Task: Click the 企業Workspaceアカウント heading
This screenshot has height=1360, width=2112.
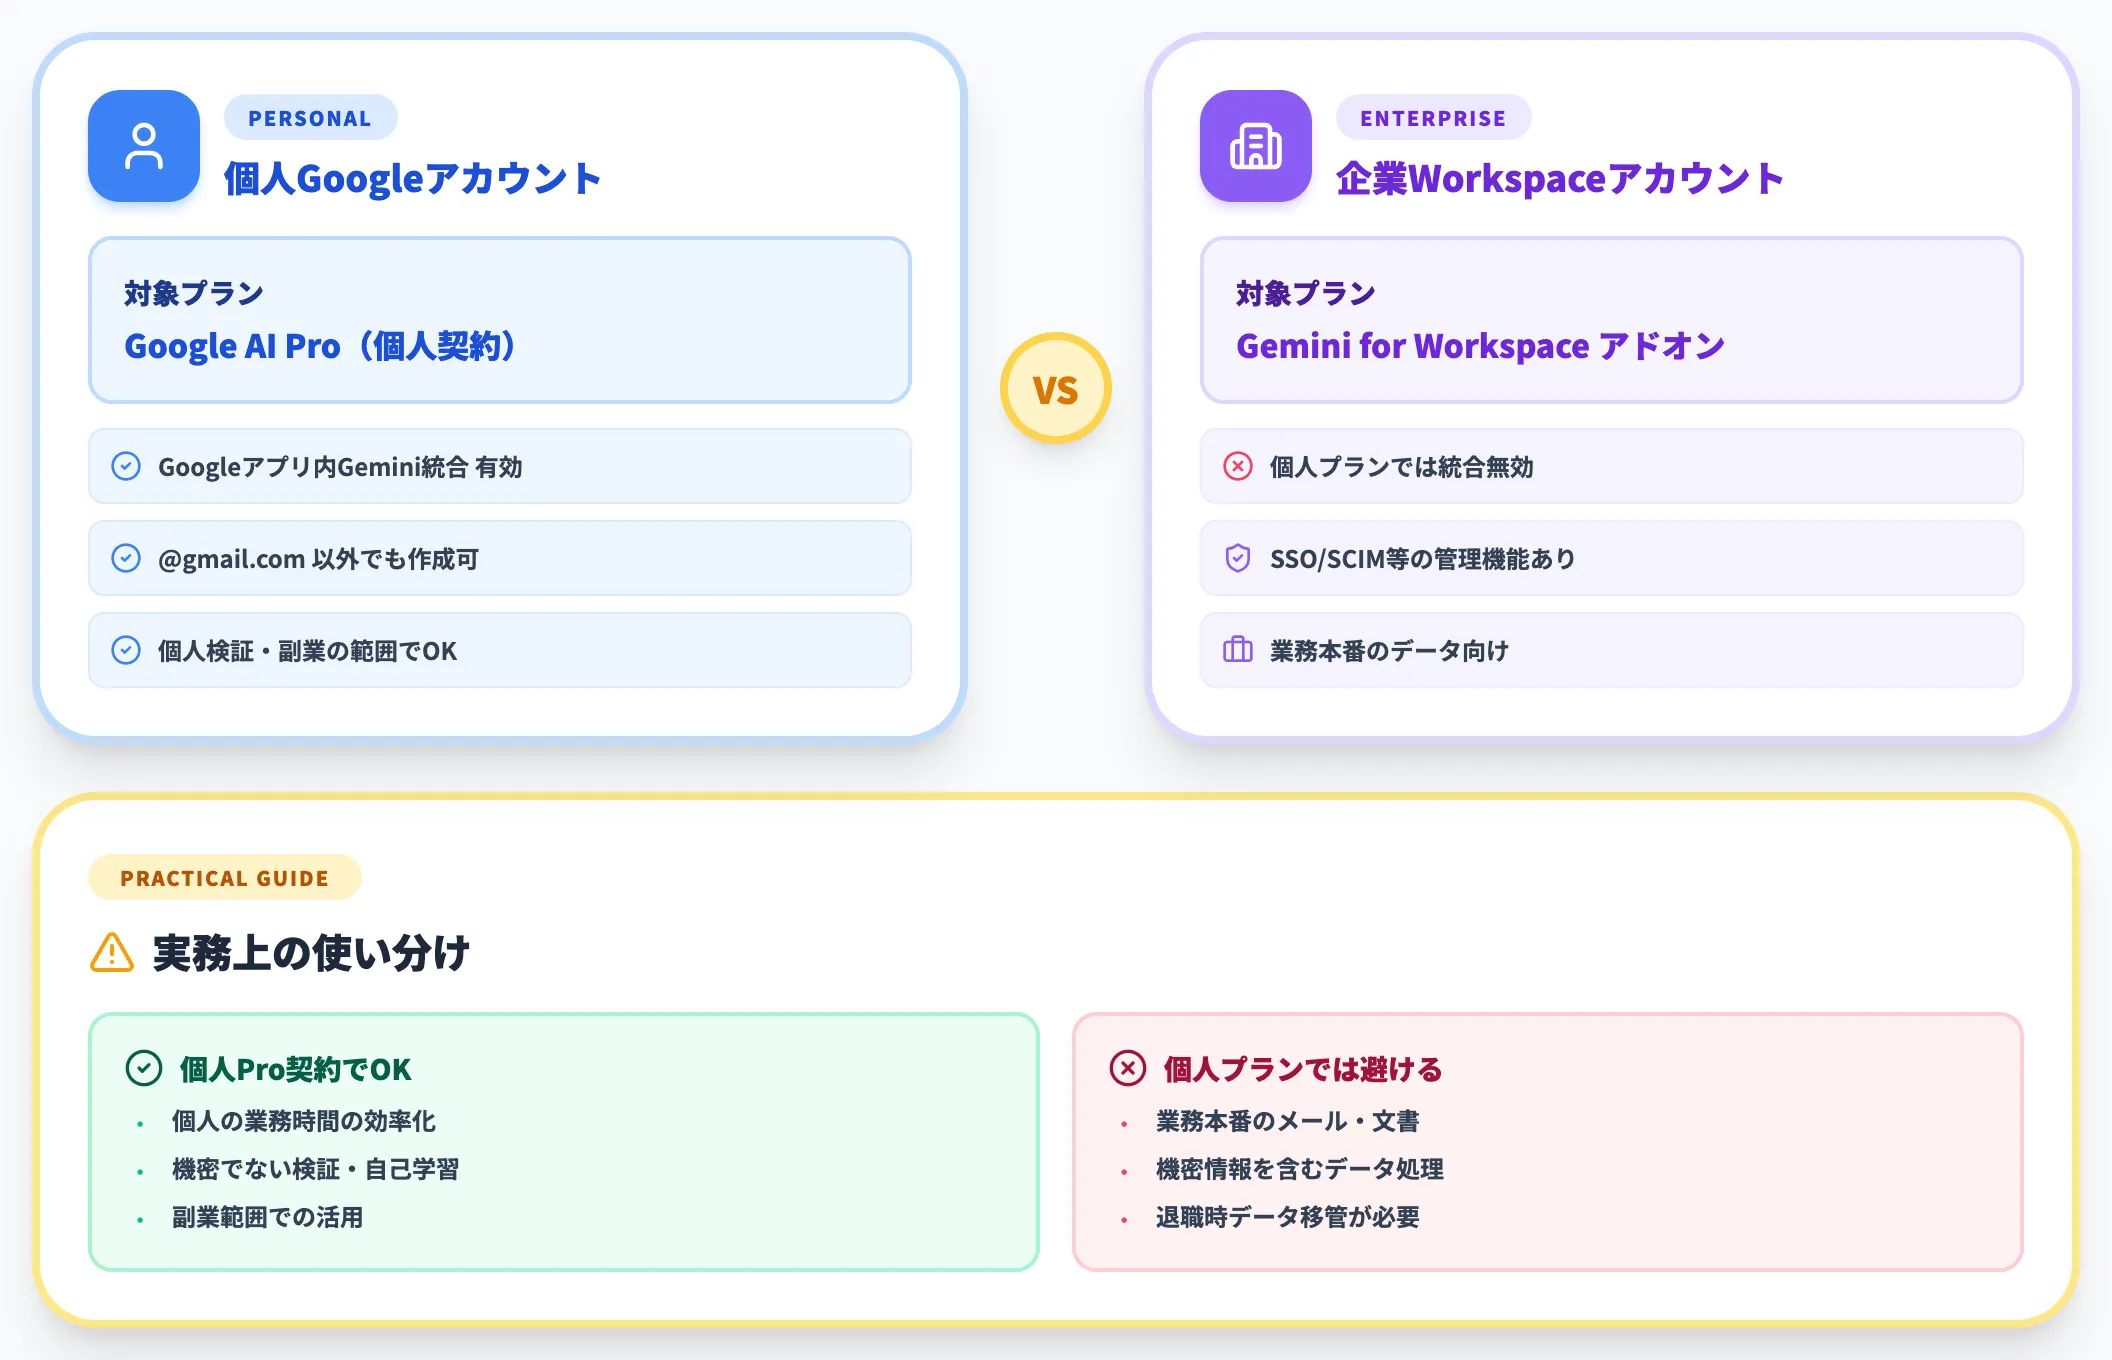Action: tap(1560, 179)
